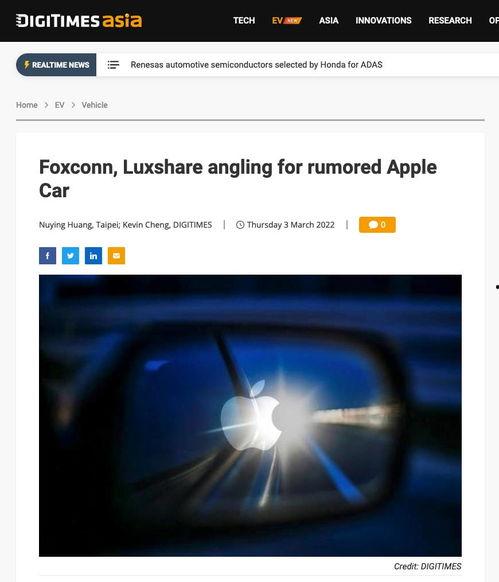Share article on Facebook
Screen dimensions: 499x582
tap(48, 256)
